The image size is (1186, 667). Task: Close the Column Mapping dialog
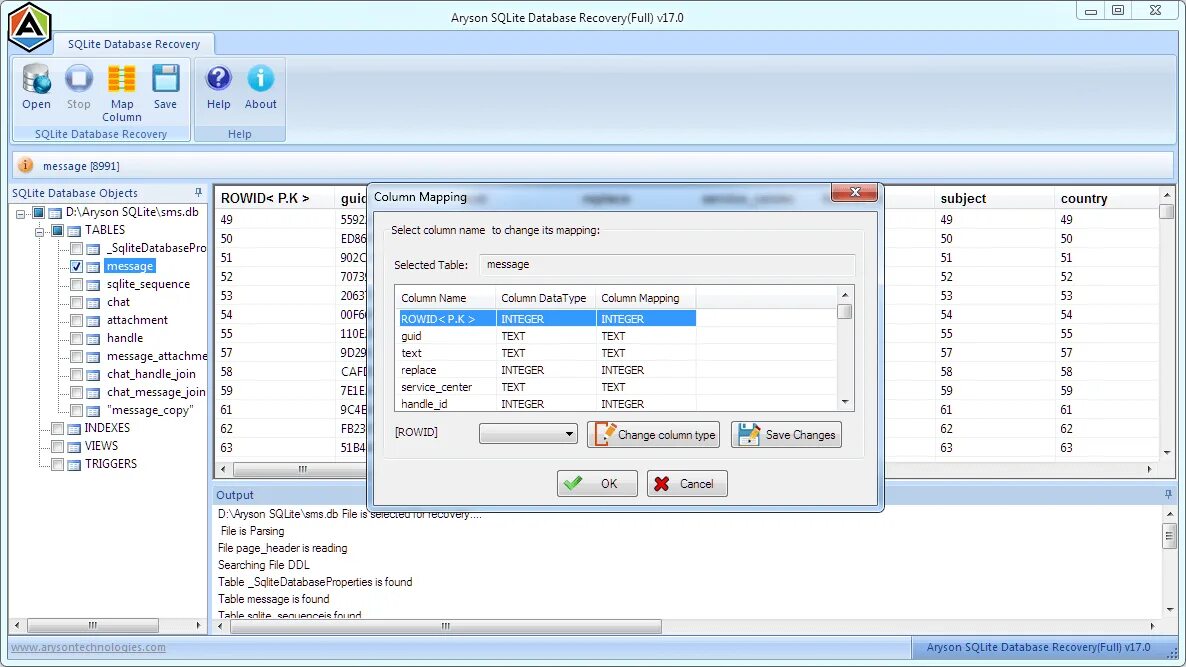click(854, 192)
